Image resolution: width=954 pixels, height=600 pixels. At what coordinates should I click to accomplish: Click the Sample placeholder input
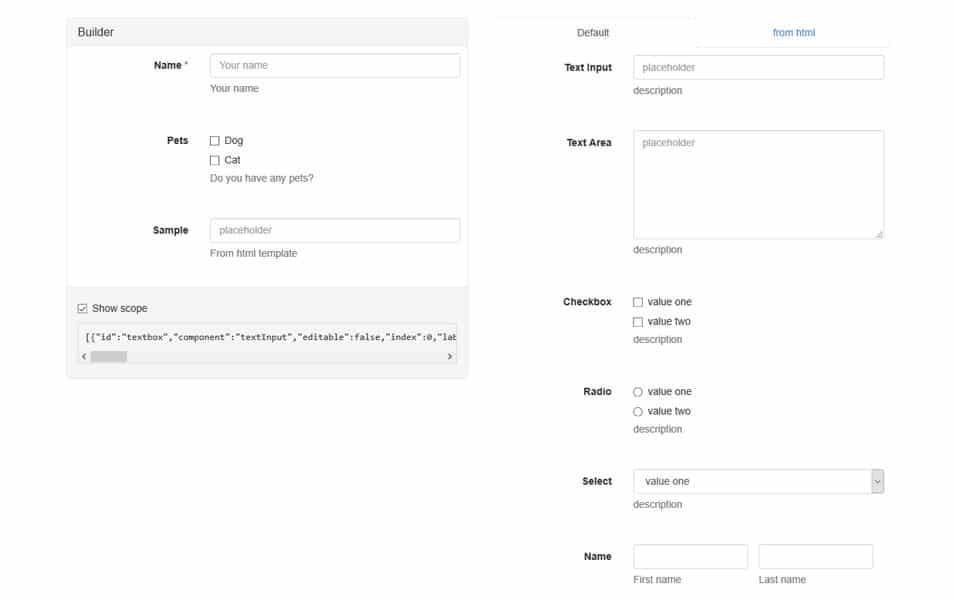333,230
